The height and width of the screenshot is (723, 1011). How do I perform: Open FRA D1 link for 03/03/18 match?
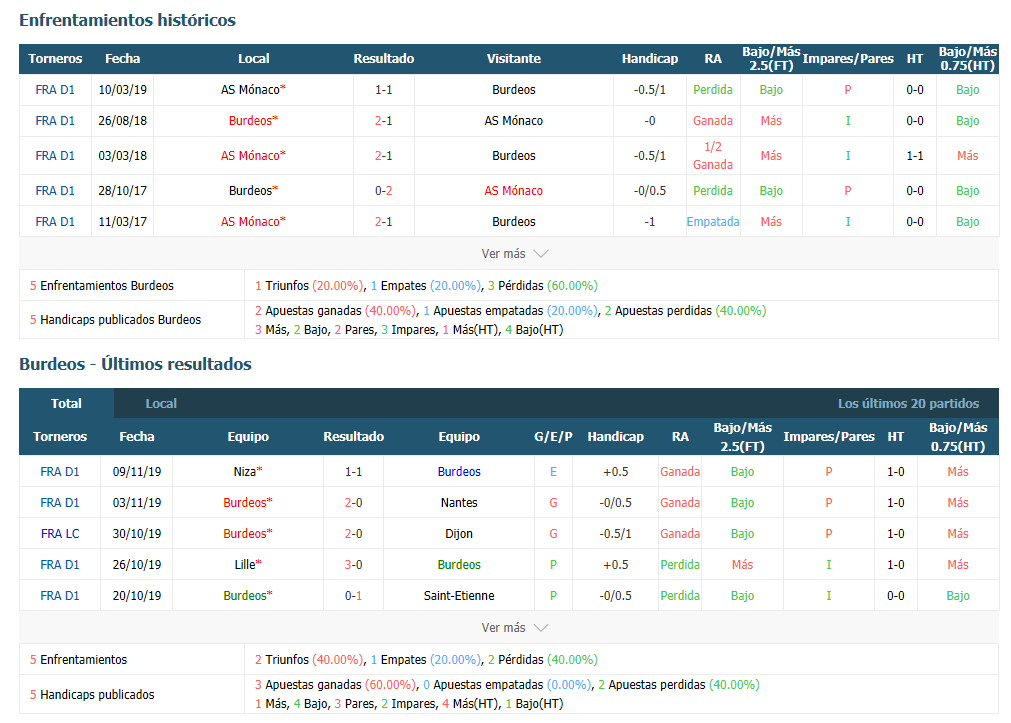tap(55, 155)
